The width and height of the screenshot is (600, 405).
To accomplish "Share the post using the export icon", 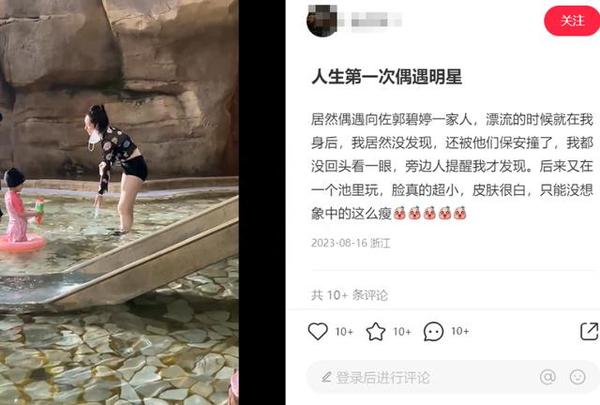I will point(590,332).
